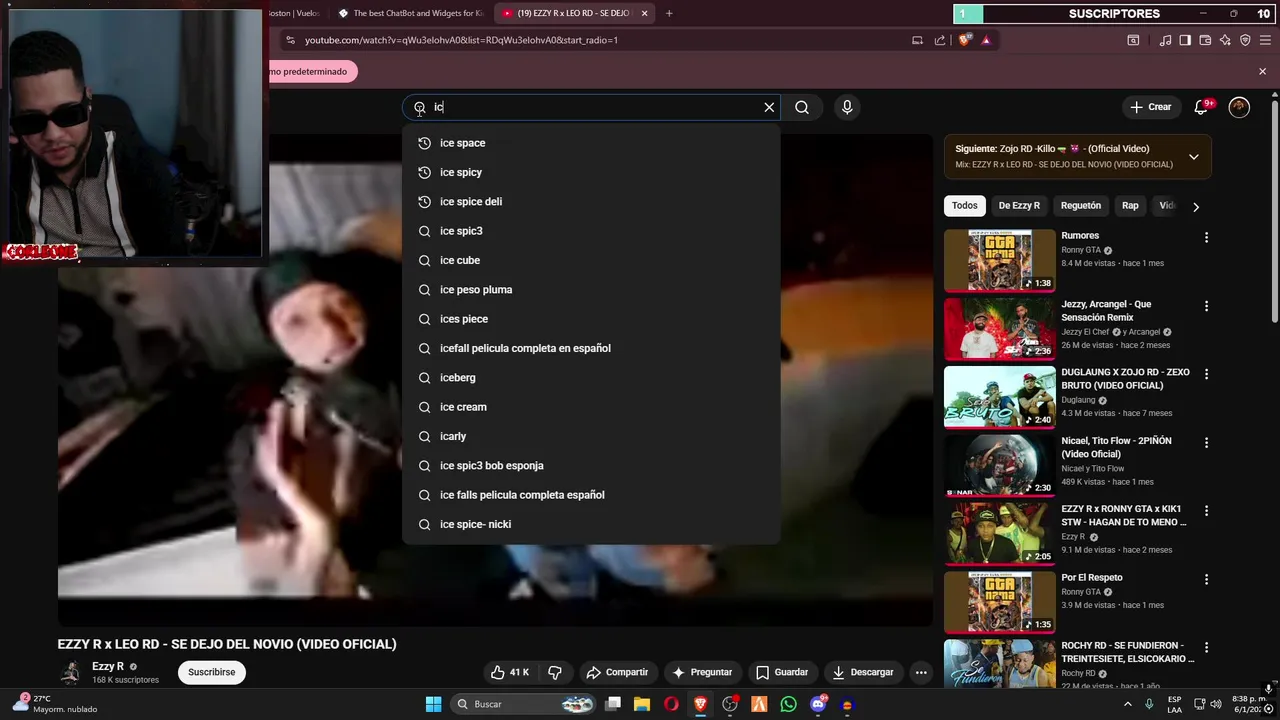This screenshot has height=720, width=1280.
Task: Open Brave hamburger main menu
Action: [1265, 40]
